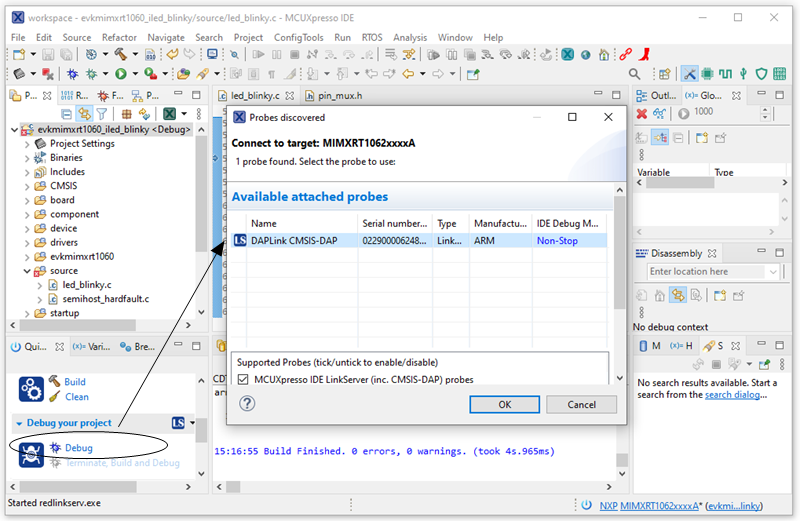Viewport: 800px width, 521px height.
Task: Open the Analysis menu
Action: (410, 37)
